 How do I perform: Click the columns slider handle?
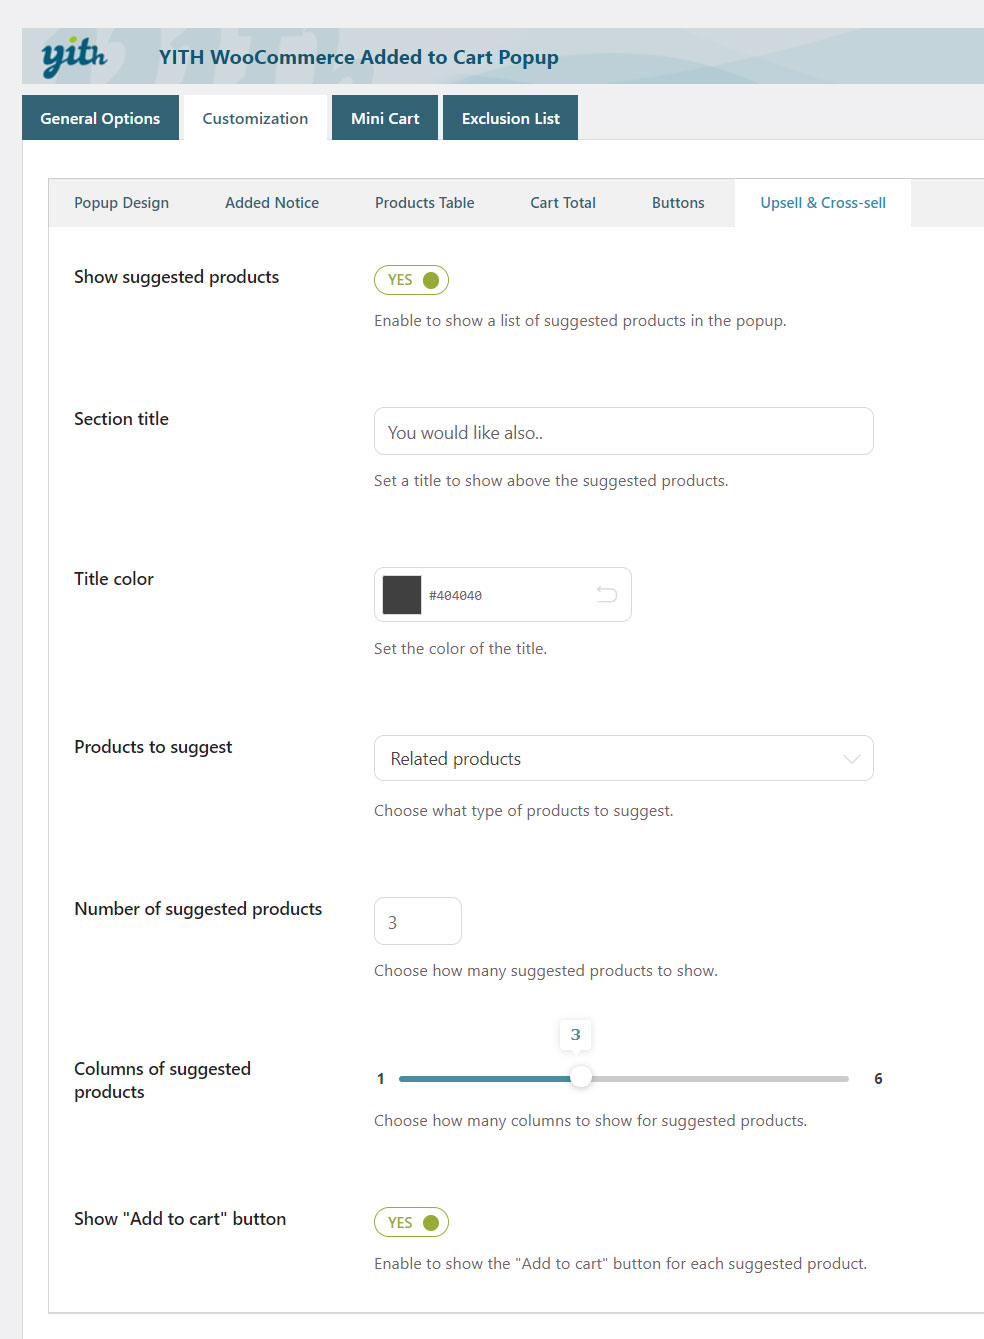580,1077
